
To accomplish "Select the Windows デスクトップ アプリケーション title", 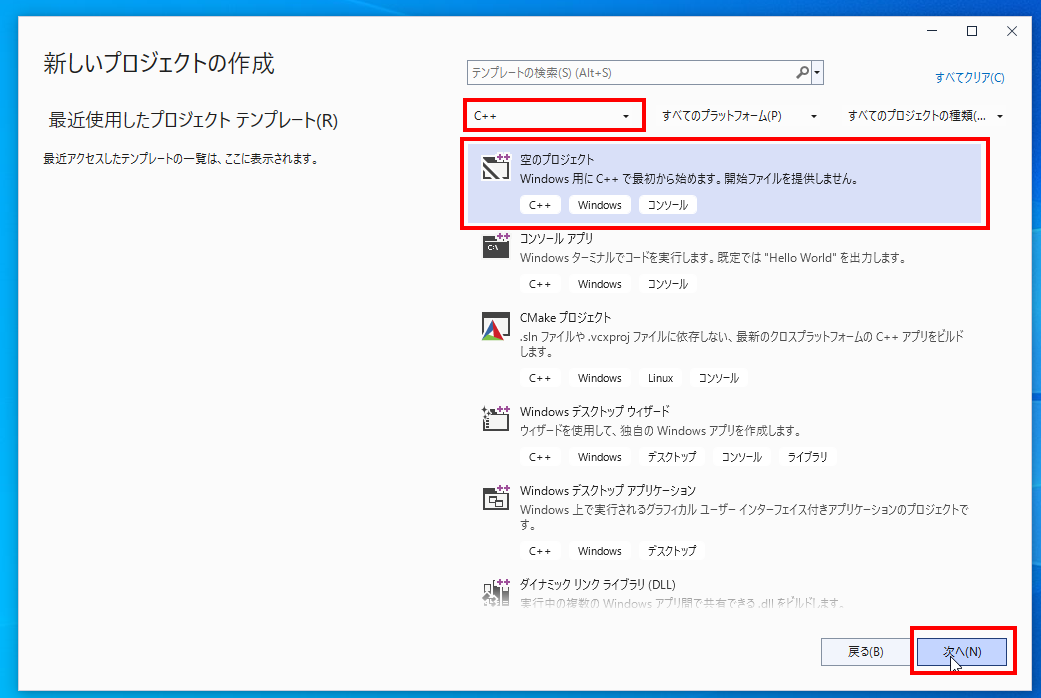I will [607, 490].
